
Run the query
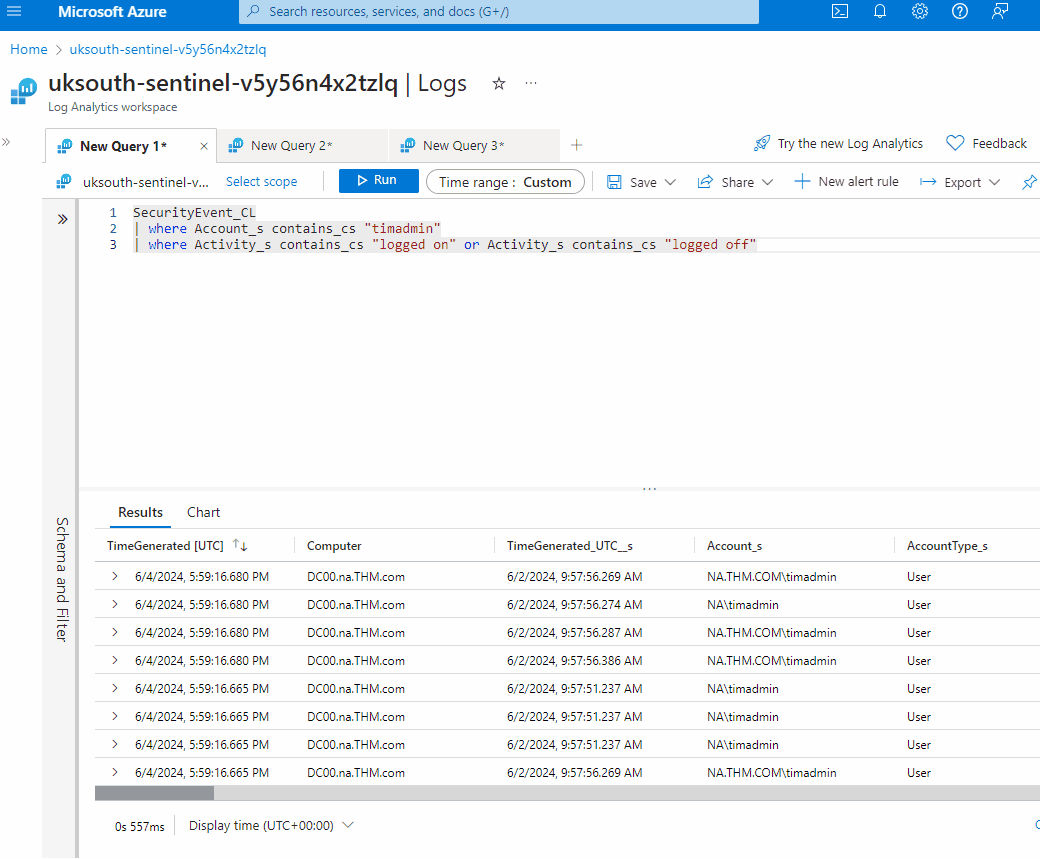(x=378, y=180)
